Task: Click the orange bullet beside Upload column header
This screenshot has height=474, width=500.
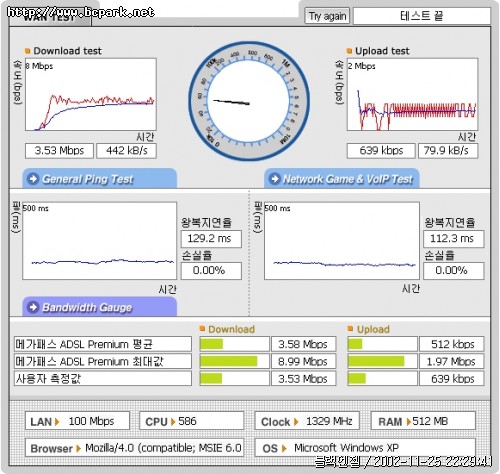Action: point(350,329)
